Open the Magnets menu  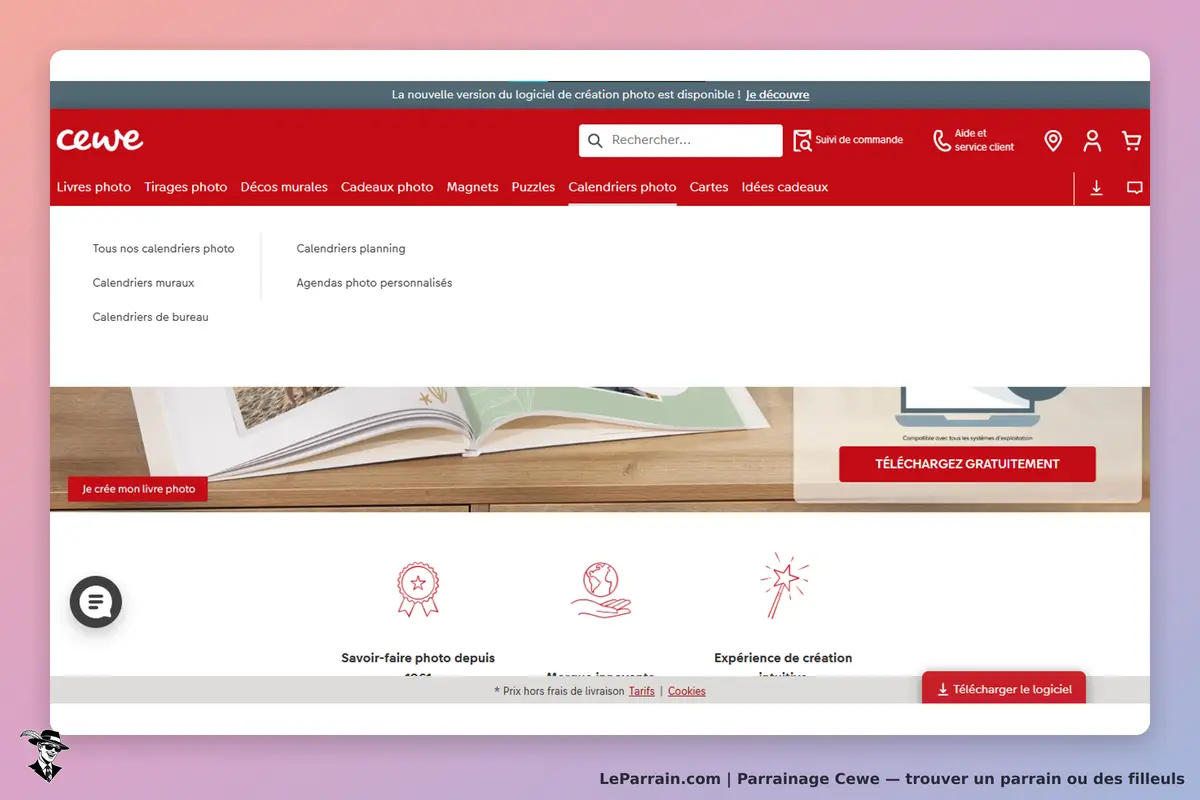pyautogui.click(x=472, y=187)
